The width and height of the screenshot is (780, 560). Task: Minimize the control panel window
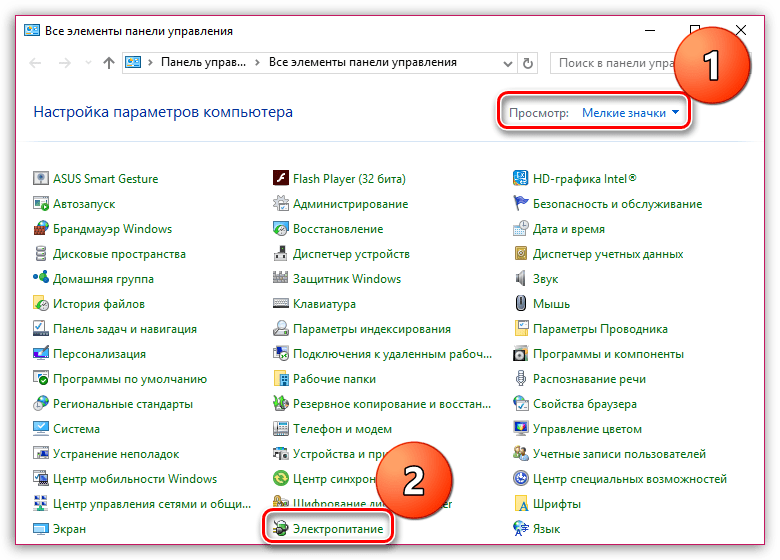point(650,30)
